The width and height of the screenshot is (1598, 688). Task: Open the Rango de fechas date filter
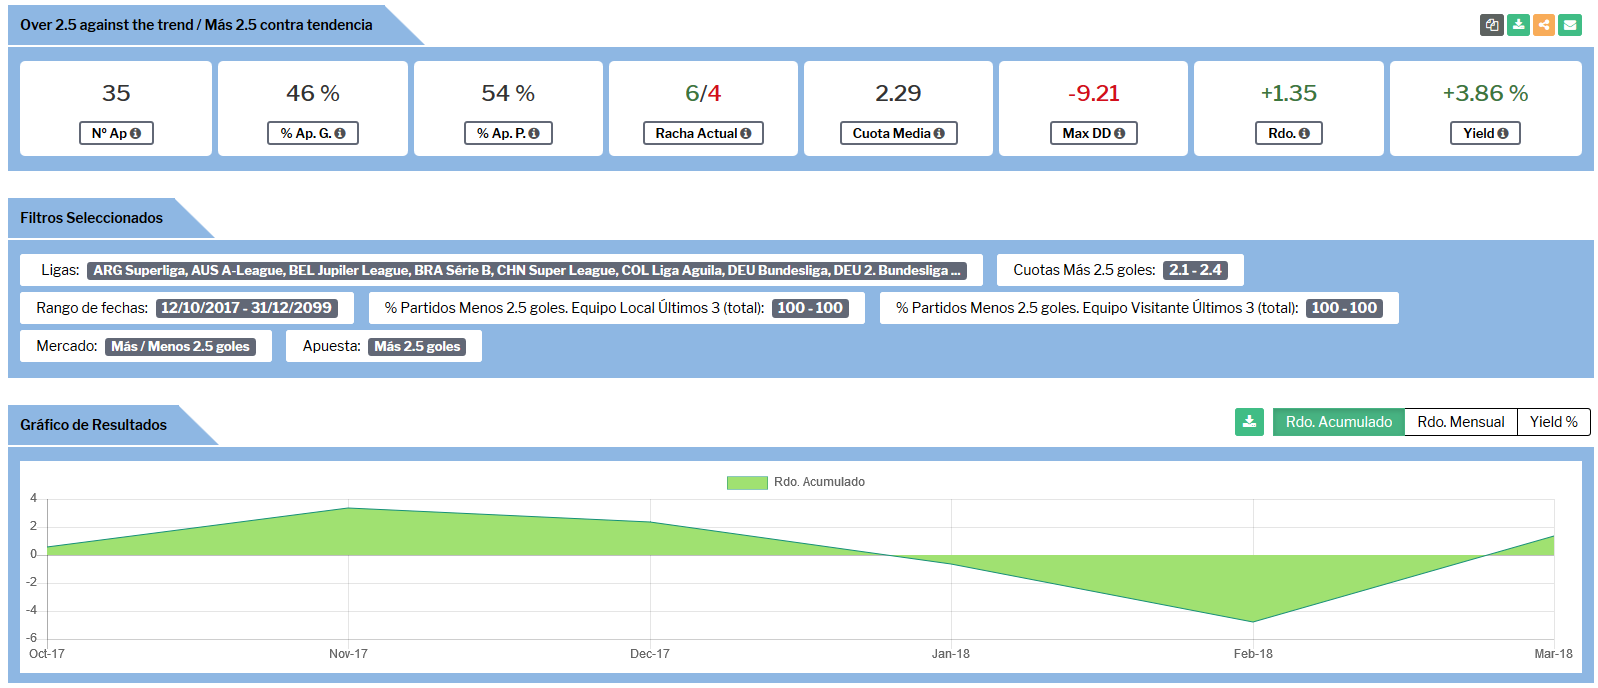245,308
